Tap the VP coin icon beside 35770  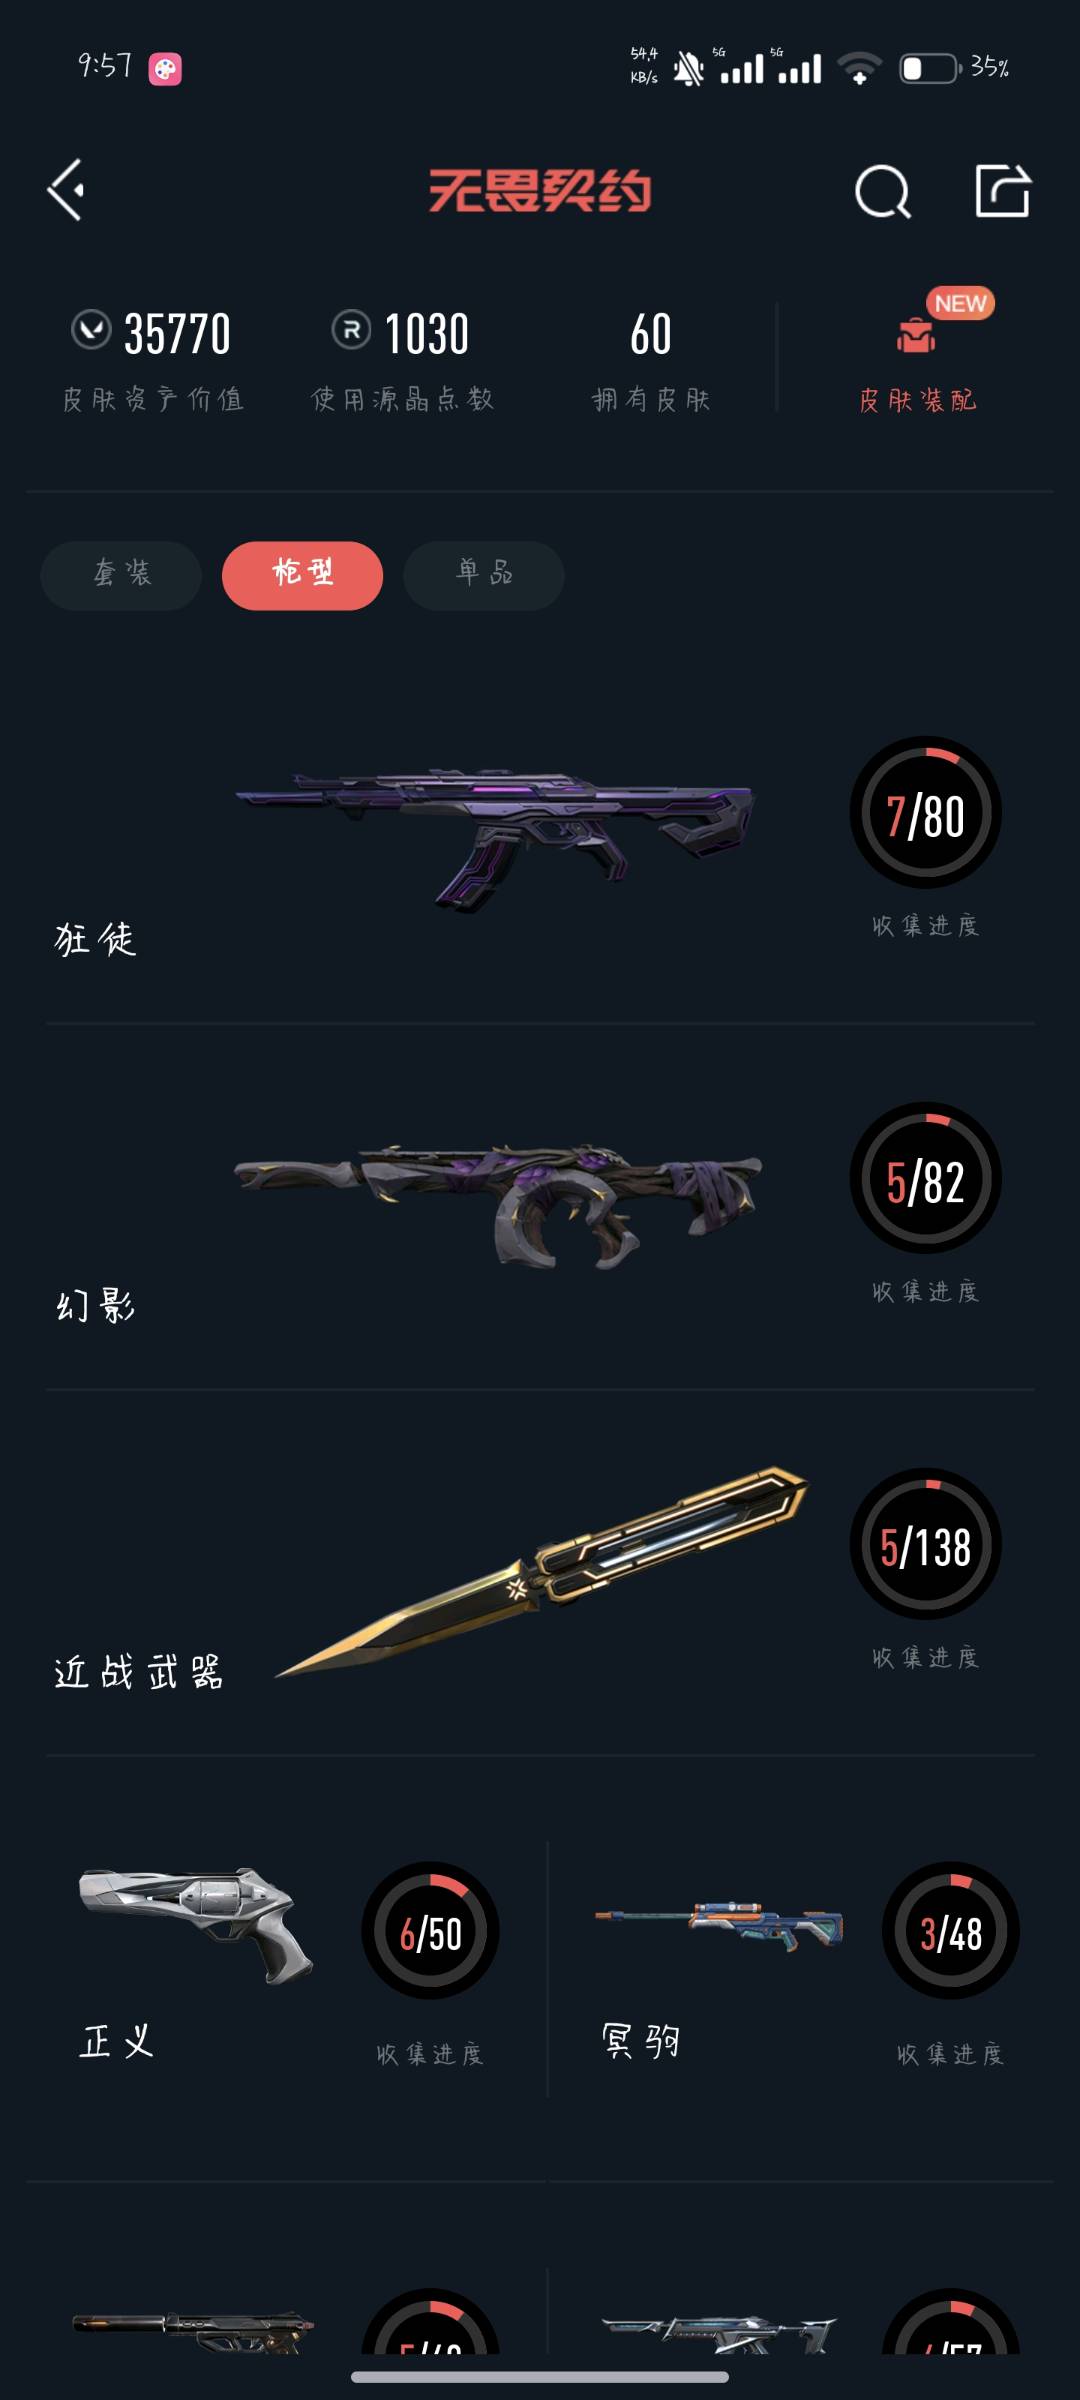(x=91, y=329)
